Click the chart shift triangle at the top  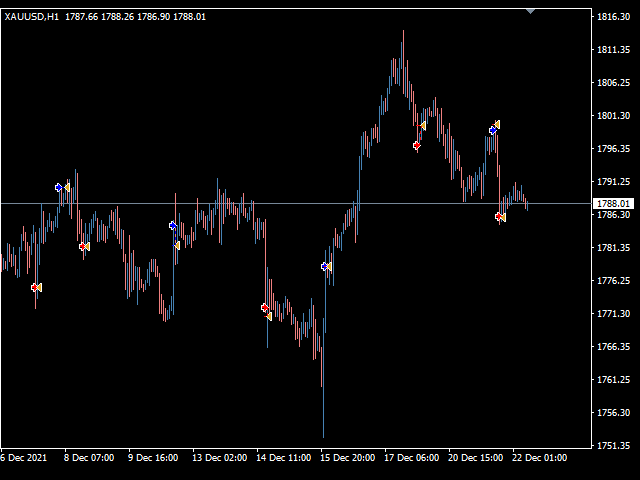tap(530, 11)
